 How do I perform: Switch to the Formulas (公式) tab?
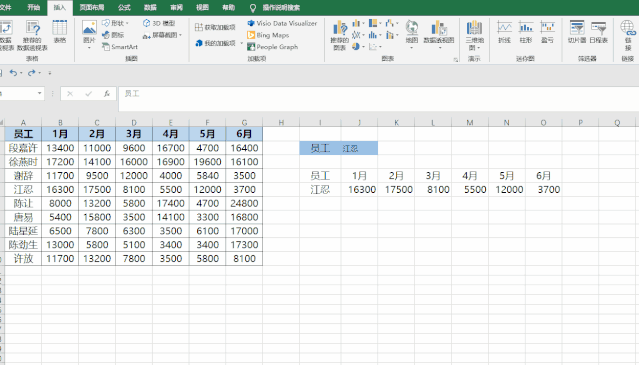point(124,7)
